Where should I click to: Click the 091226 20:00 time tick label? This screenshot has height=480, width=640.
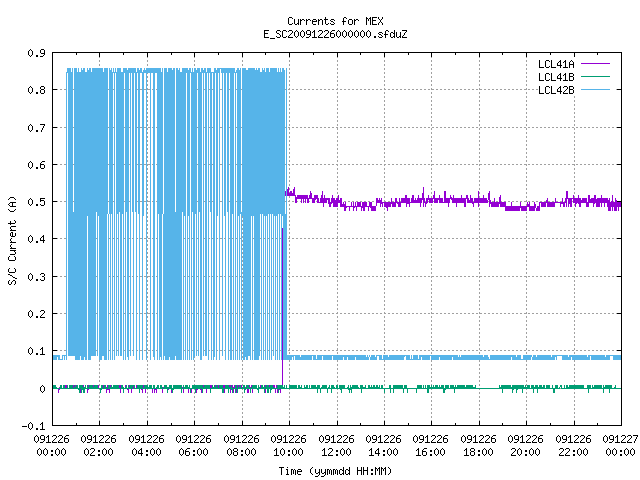(x=526, y=446)
